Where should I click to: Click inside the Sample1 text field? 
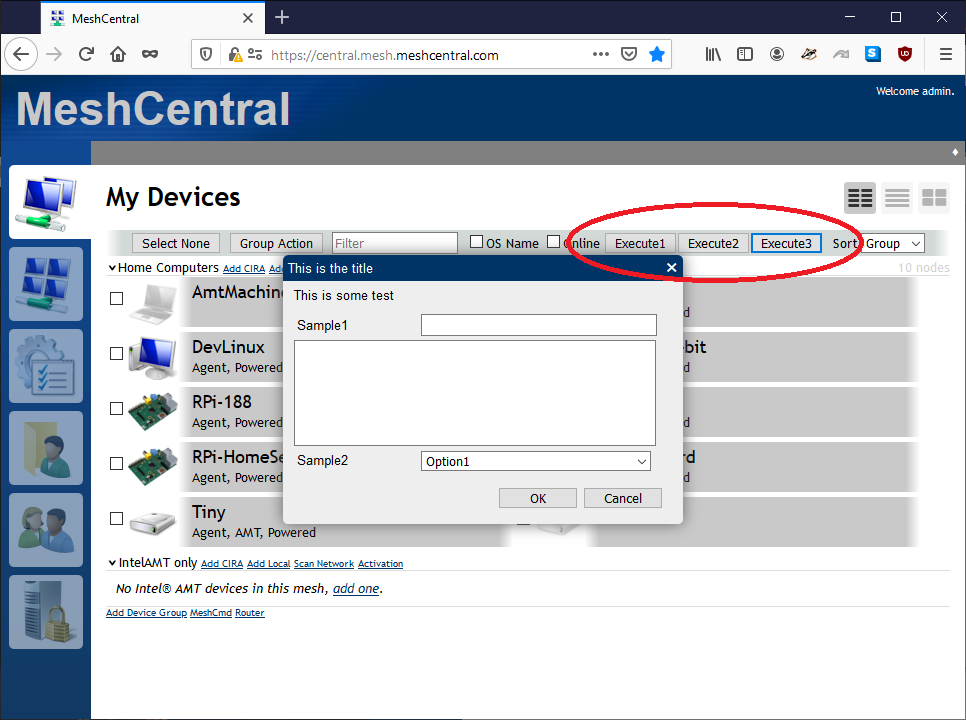click(x=538, y=324)
